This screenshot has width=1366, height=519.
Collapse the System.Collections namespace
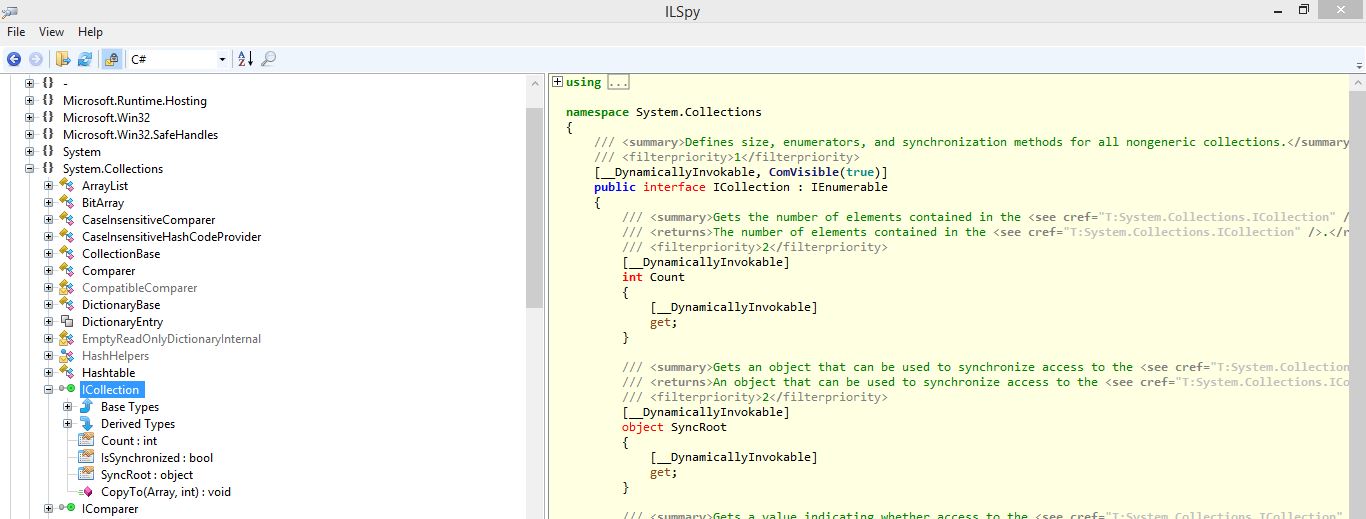pyautogui.click(x=29, y=168)
